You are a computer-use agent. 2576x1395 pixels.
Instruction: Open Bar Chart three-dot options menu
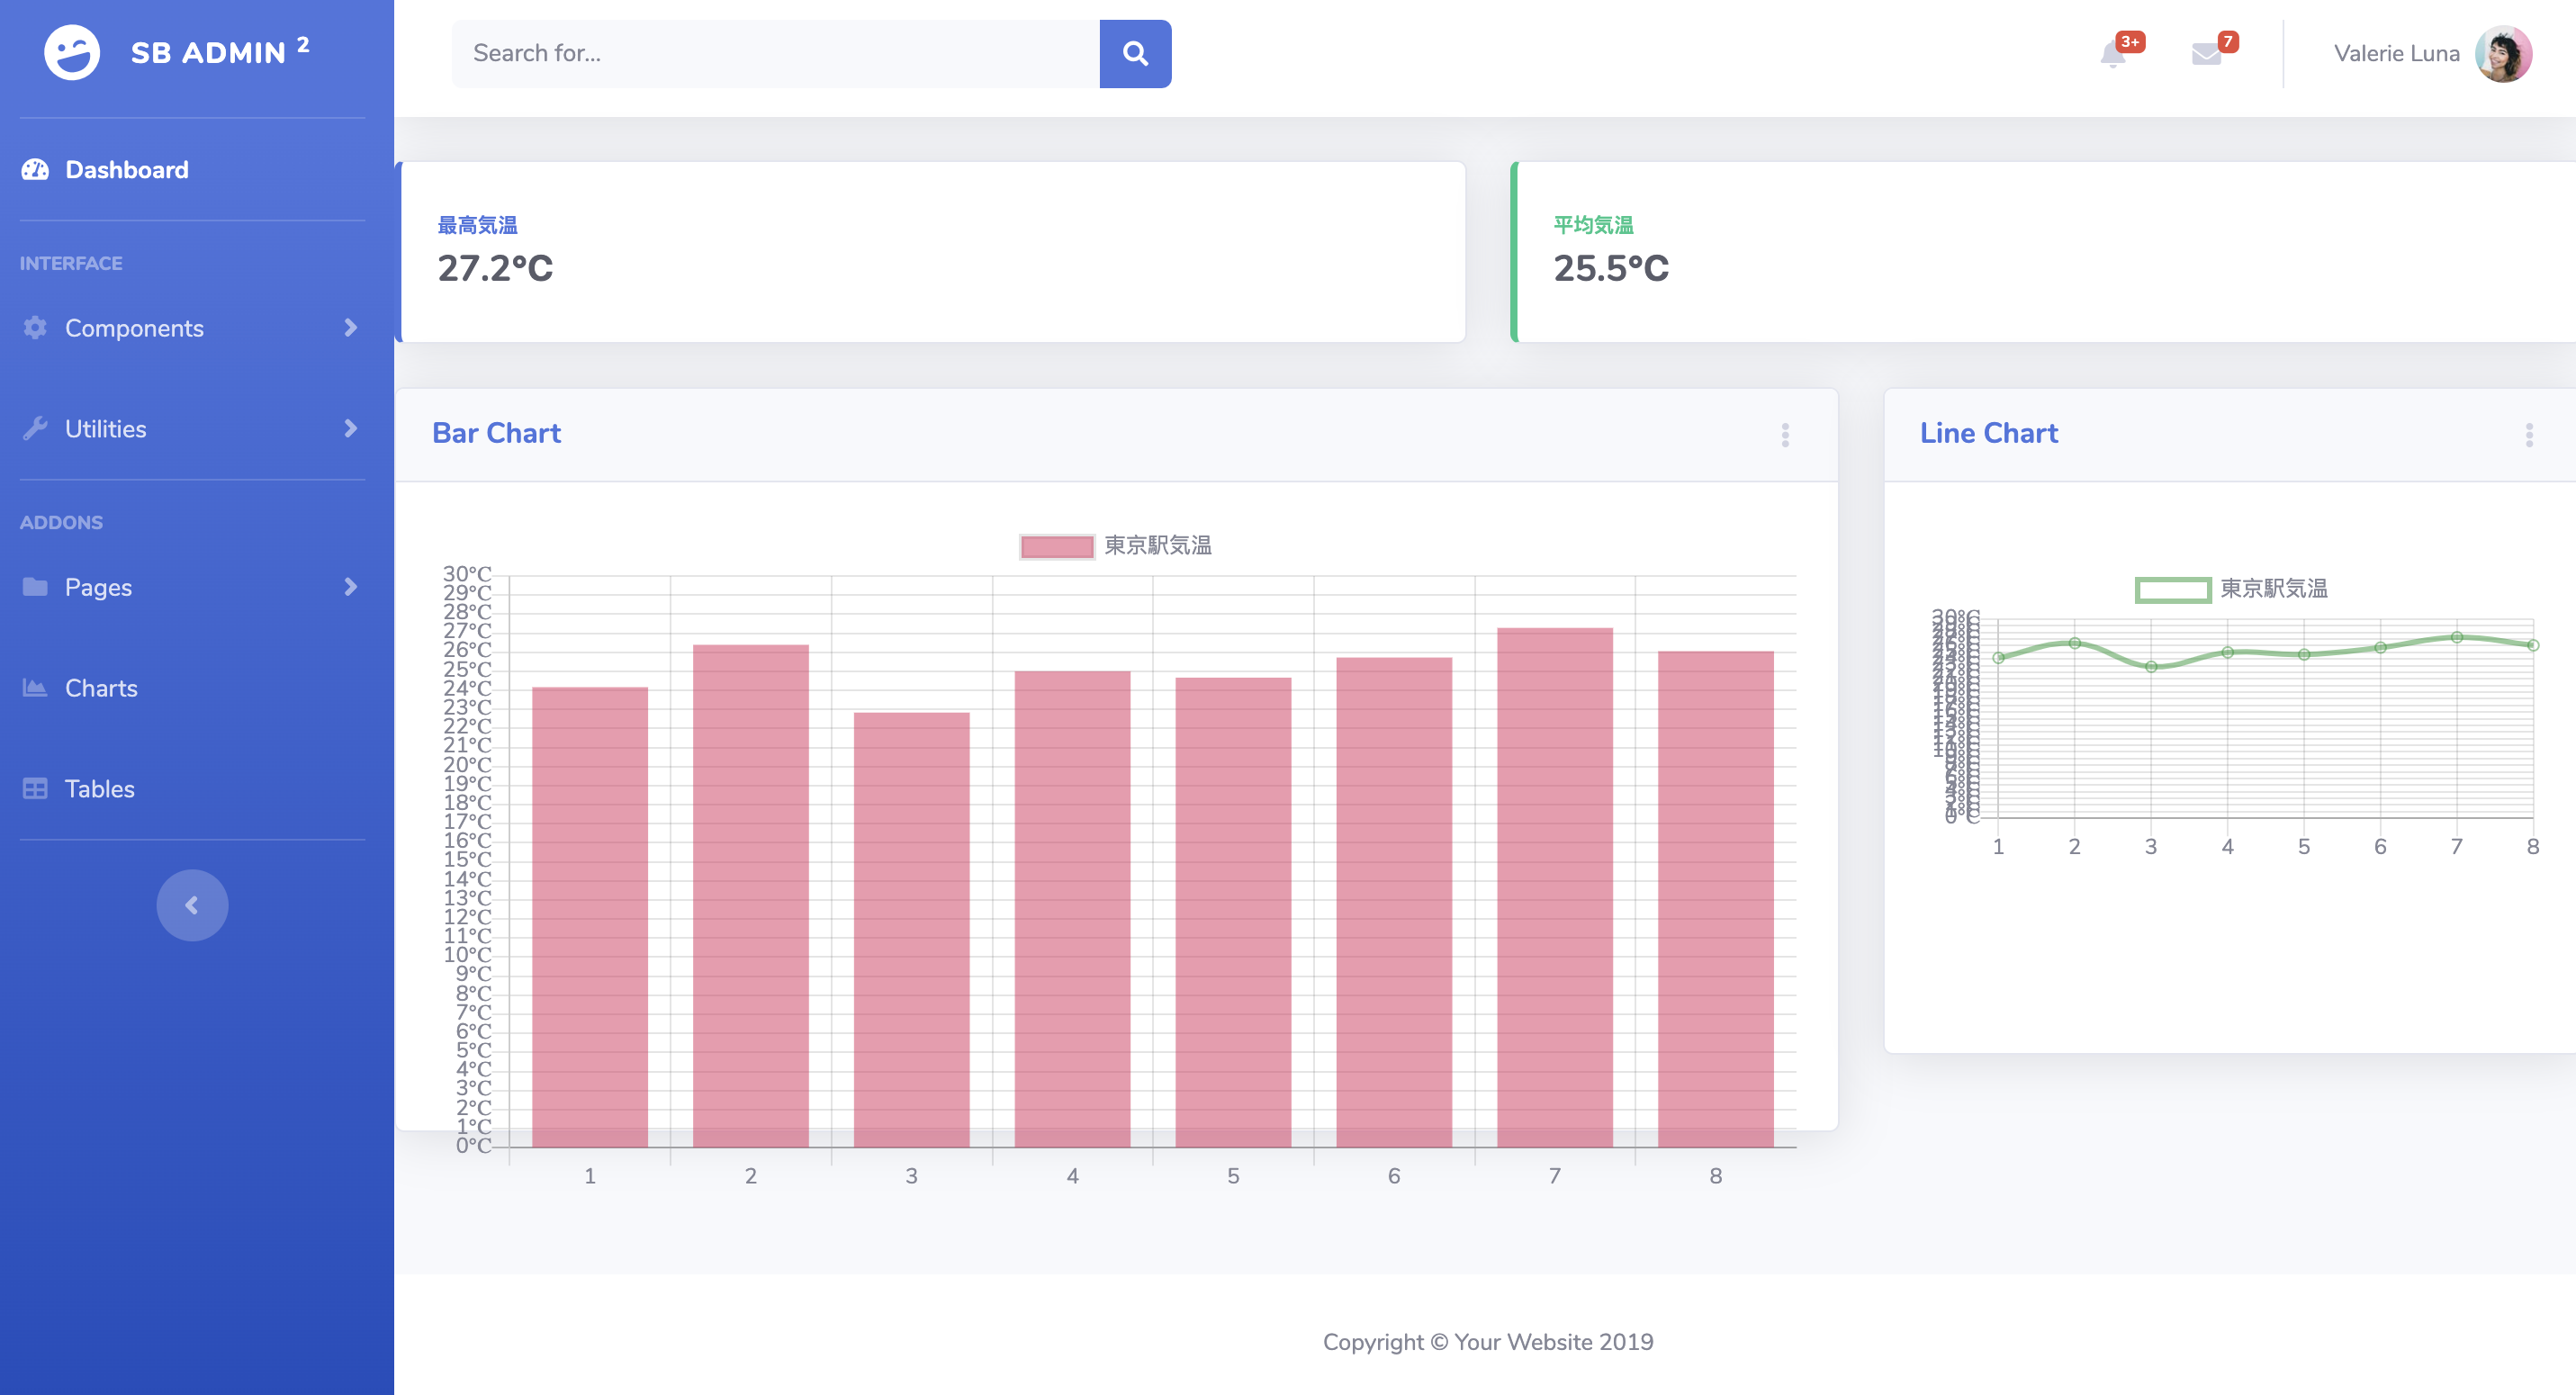pos(1784,434)
